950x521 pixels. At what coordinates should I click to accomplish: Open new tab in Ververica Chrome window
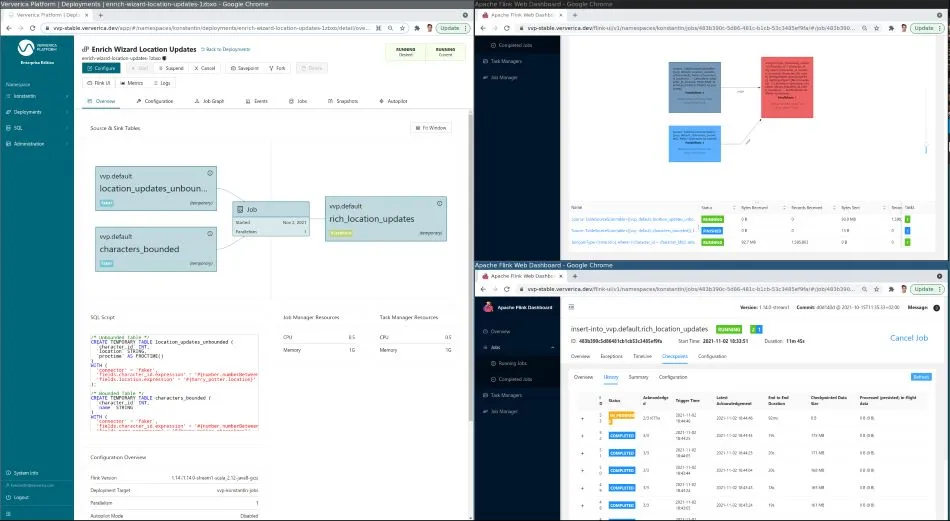(x=101, y=15)
